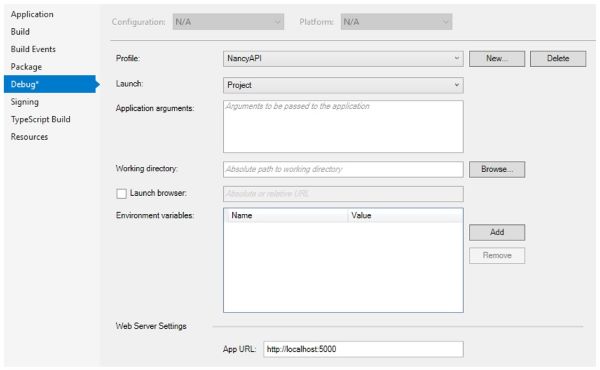Delete the selected profile
Viewport: 600px width, 370px height.
coord(558,59)
